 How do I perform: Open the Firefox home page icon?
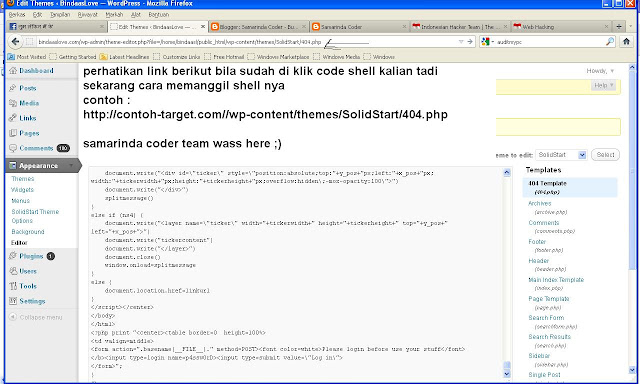coord(626,41)
